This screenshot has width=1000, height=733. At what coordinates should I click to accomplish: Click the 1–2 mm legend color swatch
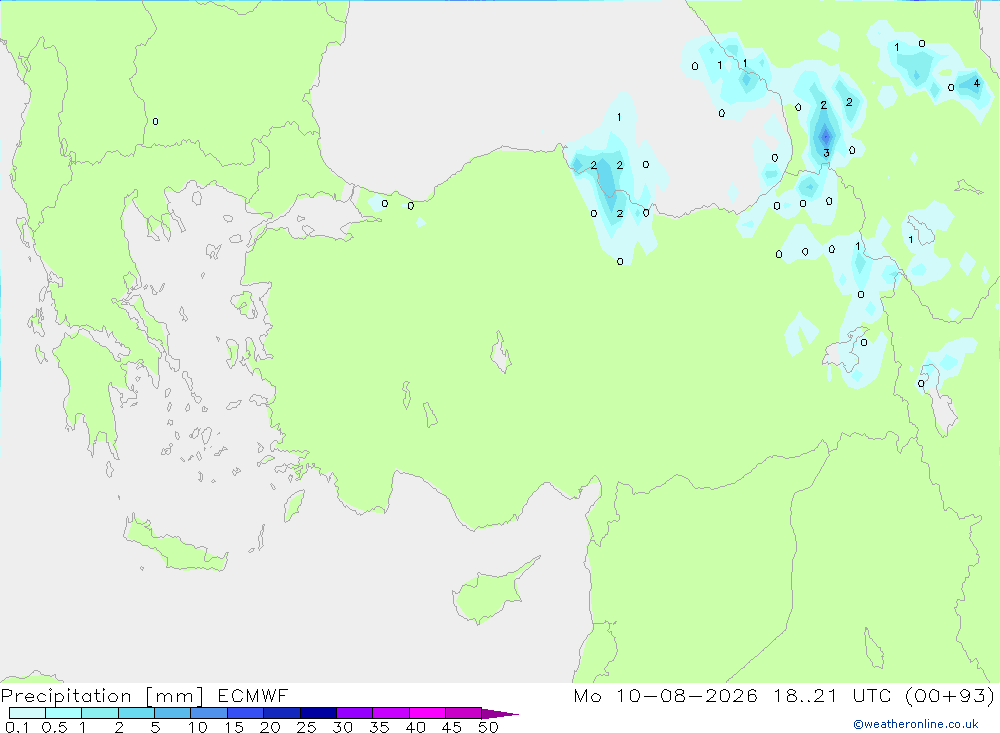click(x=100, y=713)
